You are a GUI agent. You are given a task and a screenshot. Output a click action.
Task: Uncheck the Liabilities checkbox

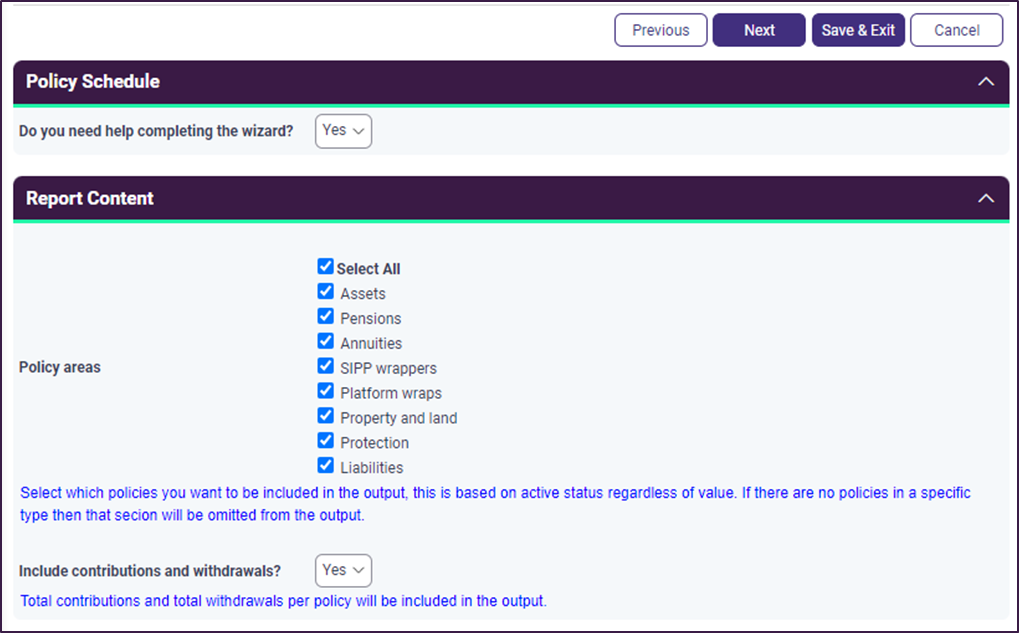click(x=325, y=466)
